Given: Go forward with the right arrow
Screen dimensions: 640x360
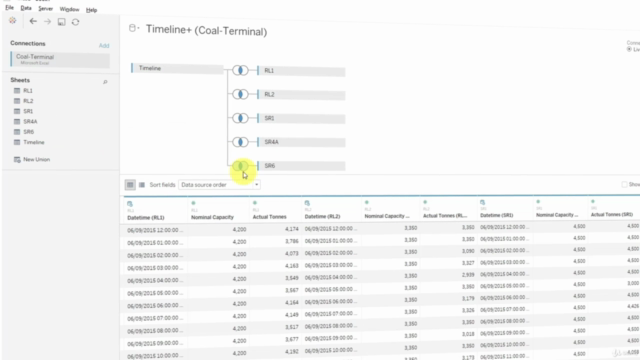Looking at the screenshot, I should click(x=47, y=21).
